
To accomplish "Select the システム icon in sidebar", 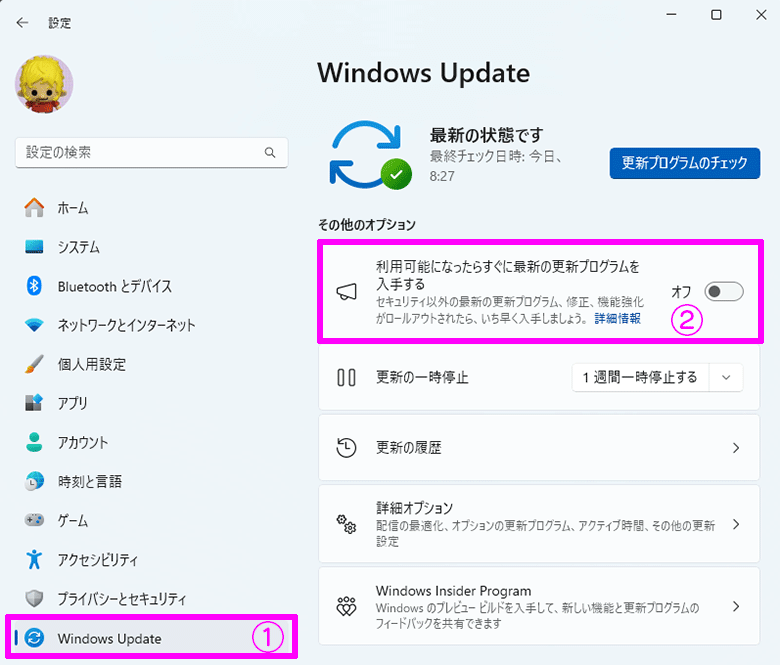I will [x=34, y=247].
